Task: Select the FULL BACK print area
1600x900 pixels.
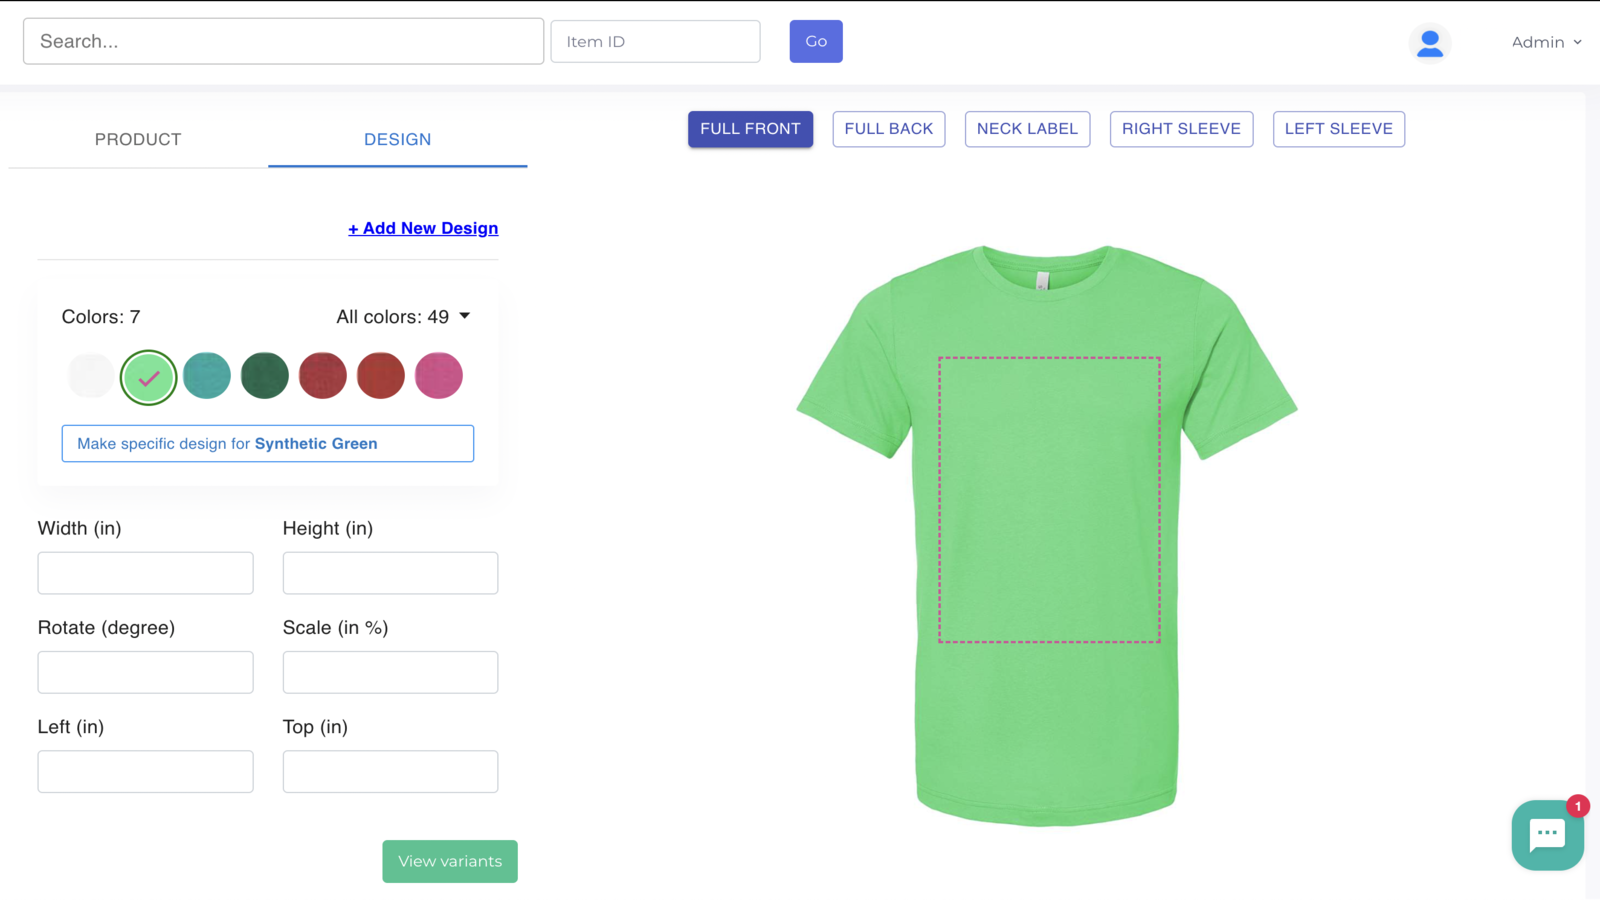Action: (x=888, y=129)
